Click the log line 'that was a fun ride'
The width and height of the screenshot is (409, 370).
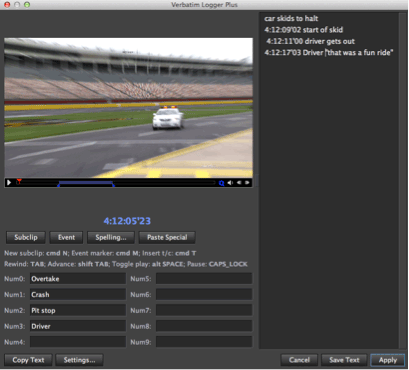click(x=360, y=53)
